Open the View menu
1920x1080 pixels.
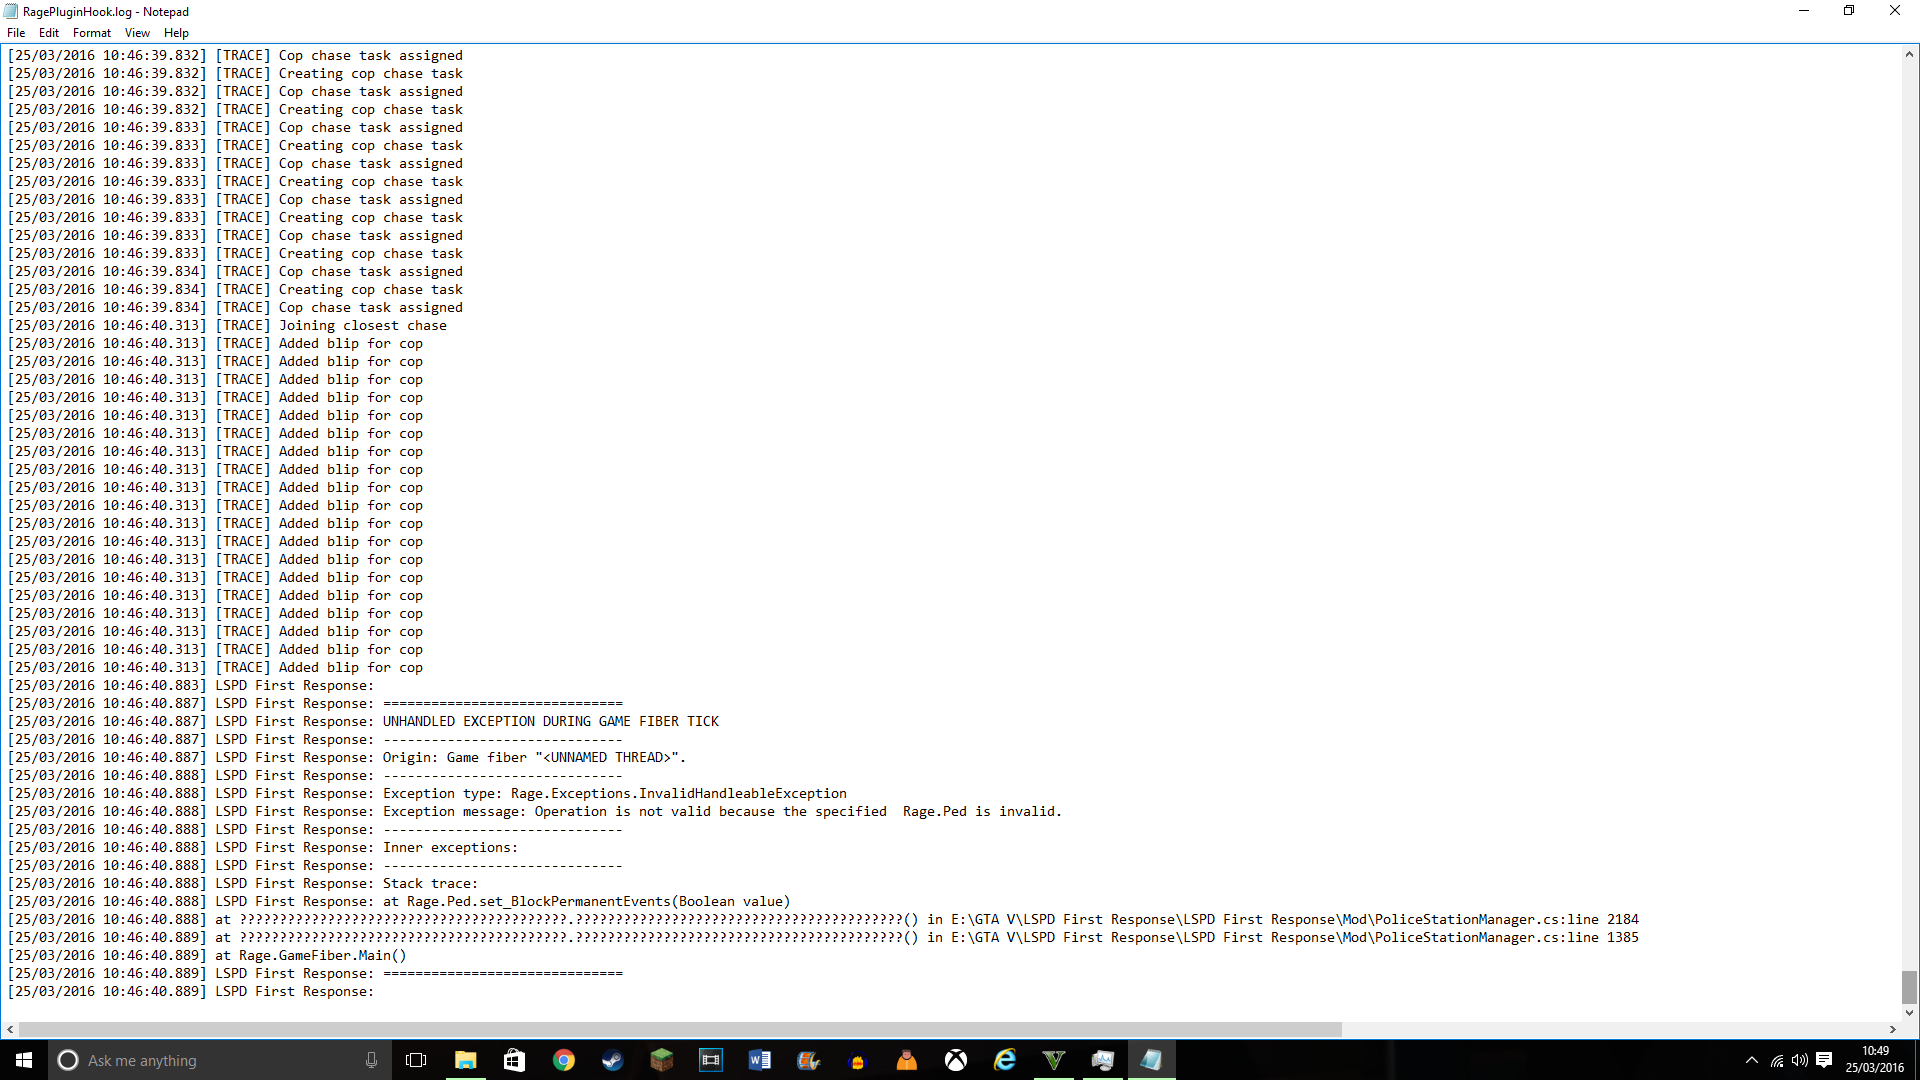(137, 33)
